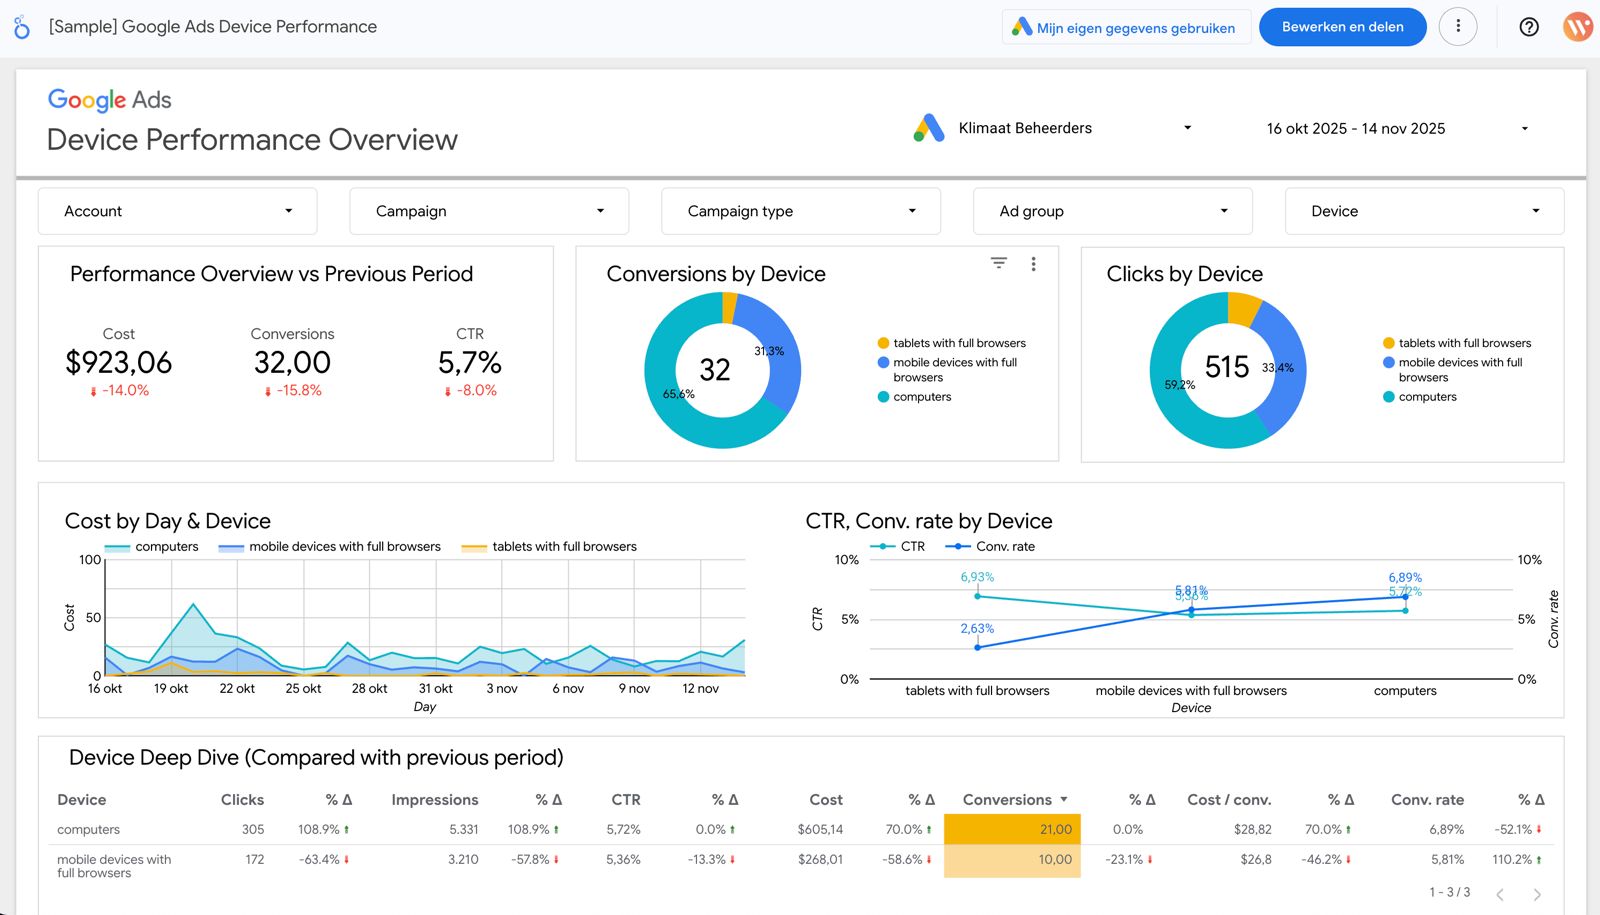Open the Conversions by Device chart options menu
Image resolution: width=1600 pixels, height=915 pixels.
click(x=1034, y=263)
